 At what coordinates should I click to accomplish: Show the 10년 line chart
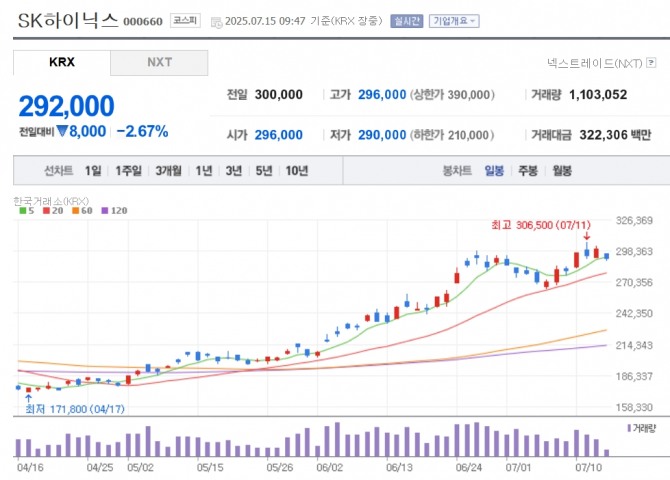[297, 171]
